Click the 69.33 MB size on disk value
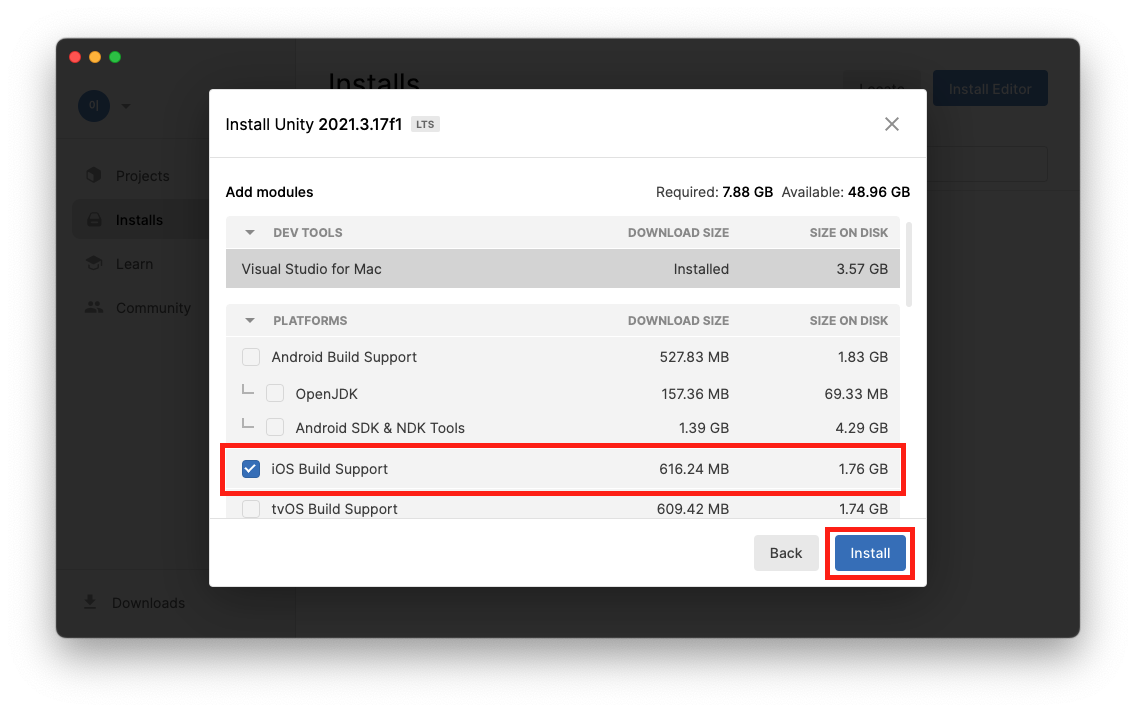1136x712 pixels. (856, 394)
